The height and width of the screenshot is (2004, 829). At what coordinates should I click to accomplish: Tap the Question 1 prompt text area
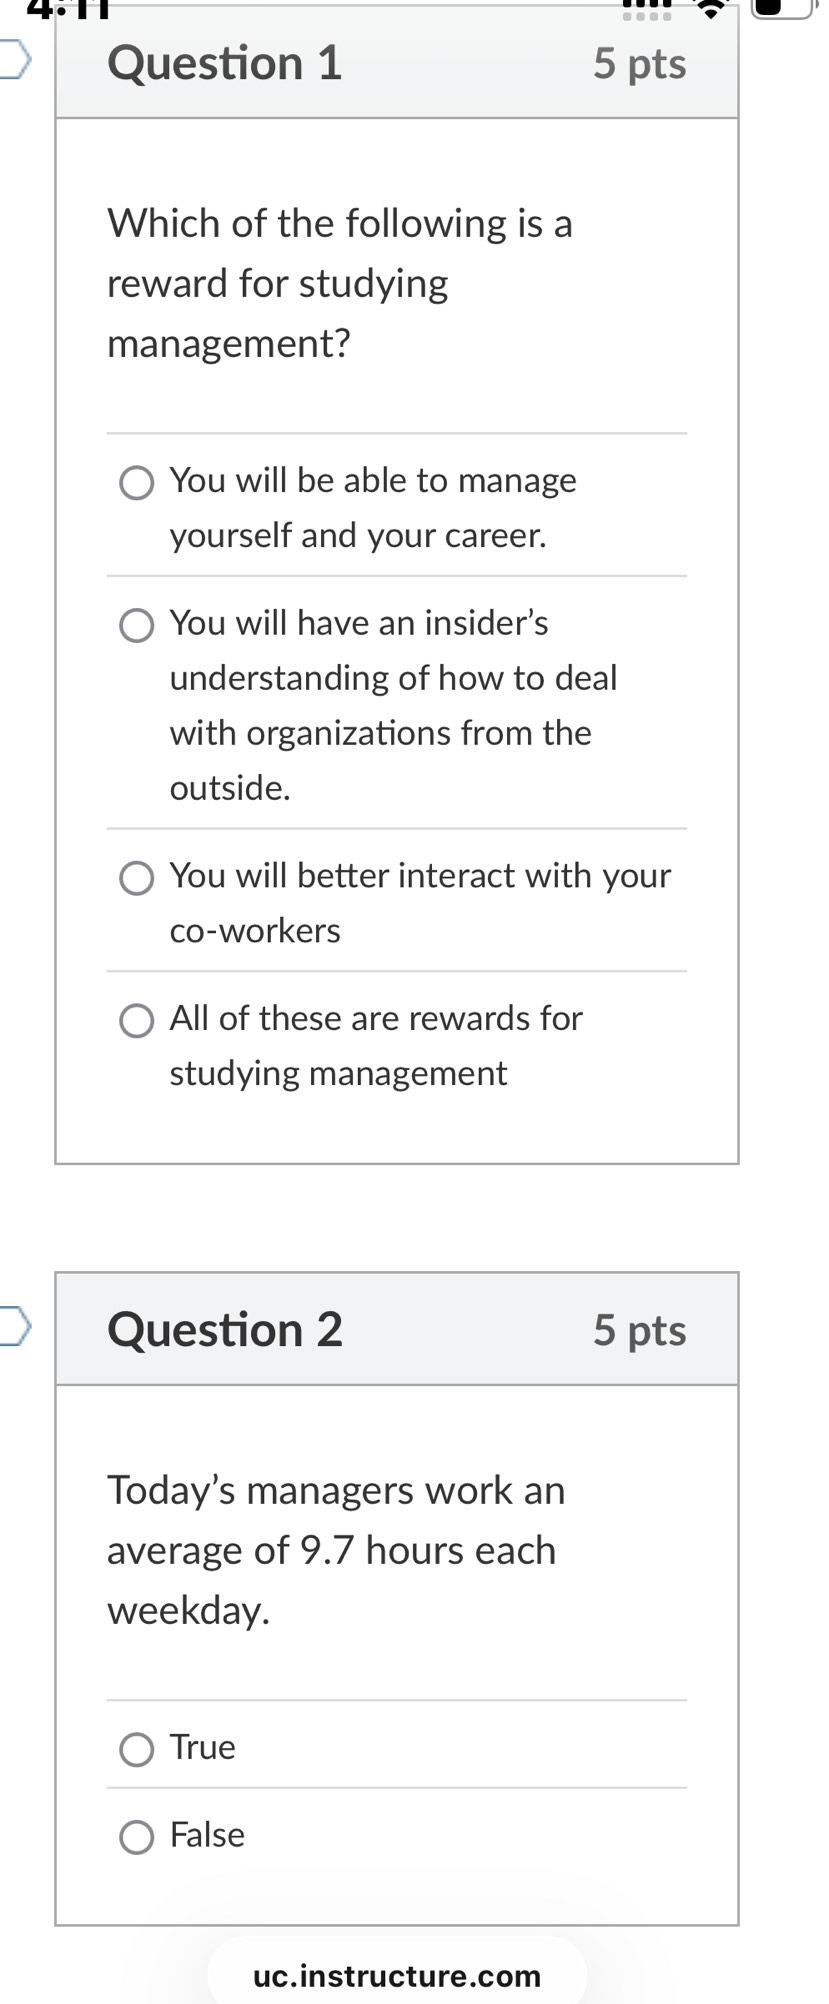click(x=340, y=283)
